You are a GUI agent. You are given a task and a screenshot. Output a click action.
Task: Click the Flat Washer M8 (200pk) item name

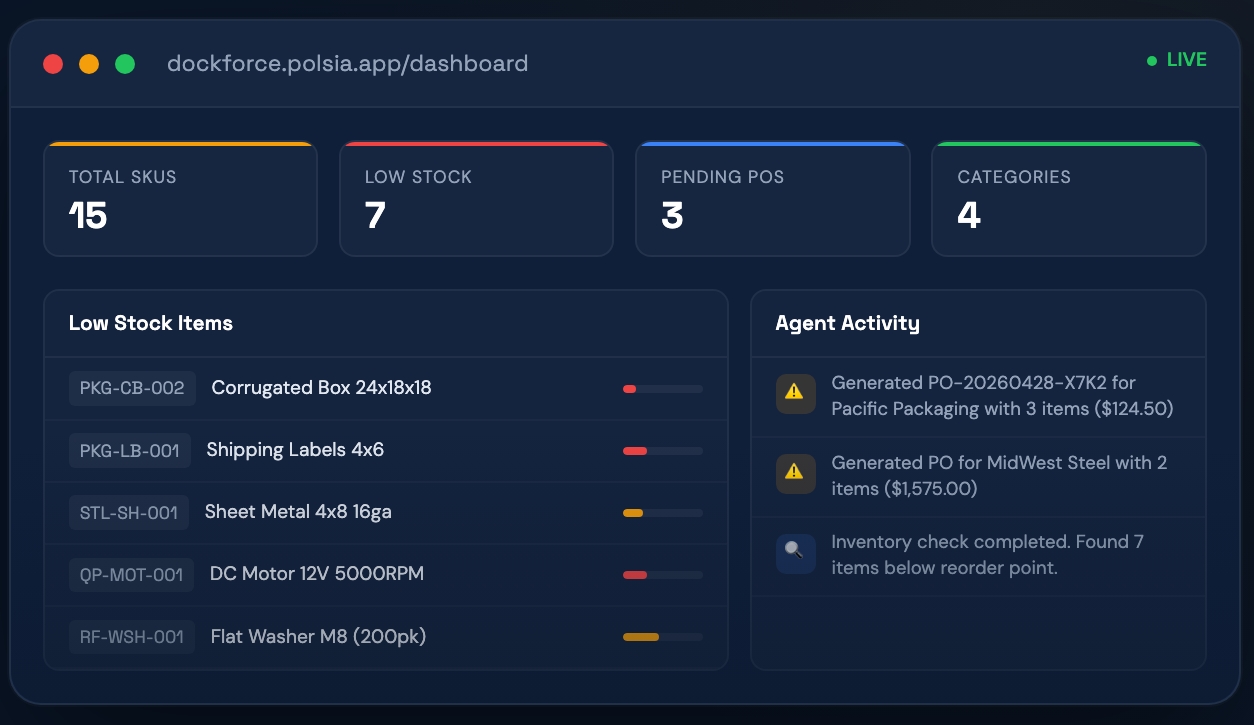[x=319, y=636]
